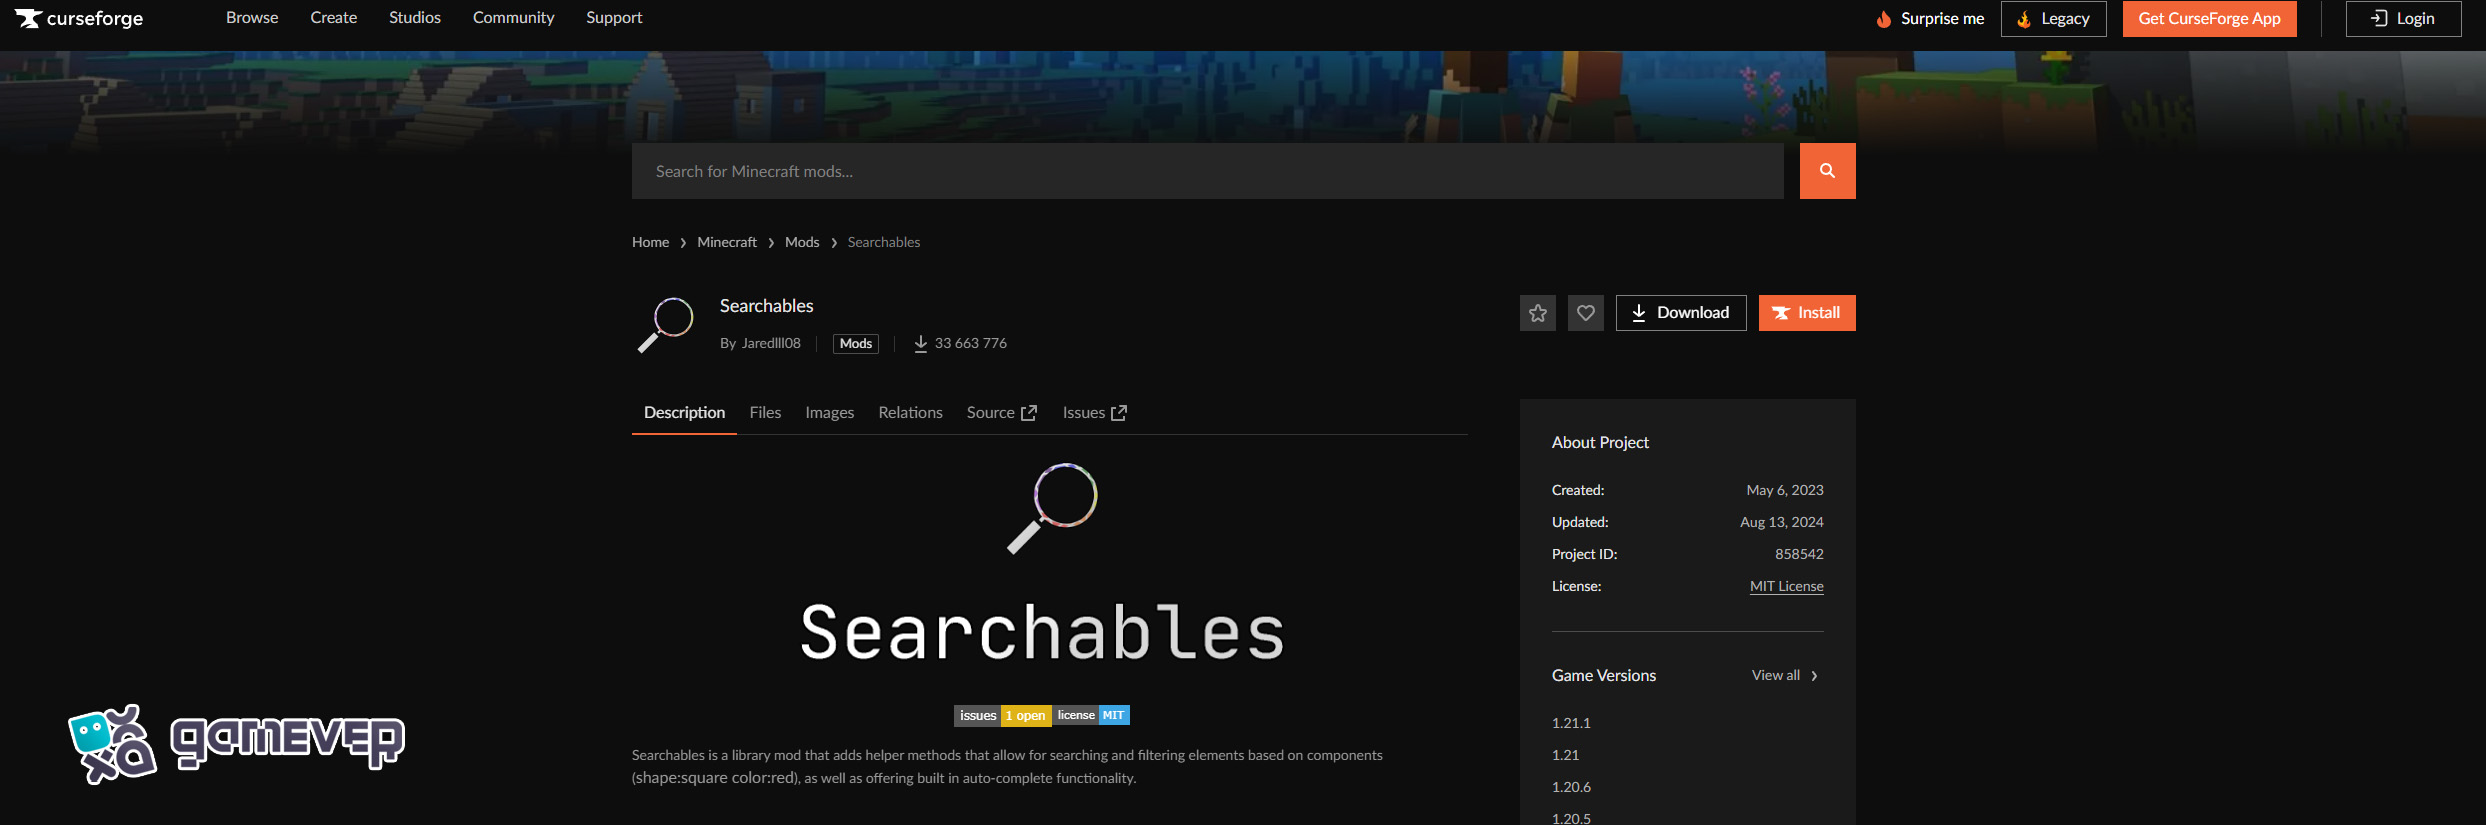Star the Searchables project
Viewport: 2486px width, 825px height.
(1537, 313)
